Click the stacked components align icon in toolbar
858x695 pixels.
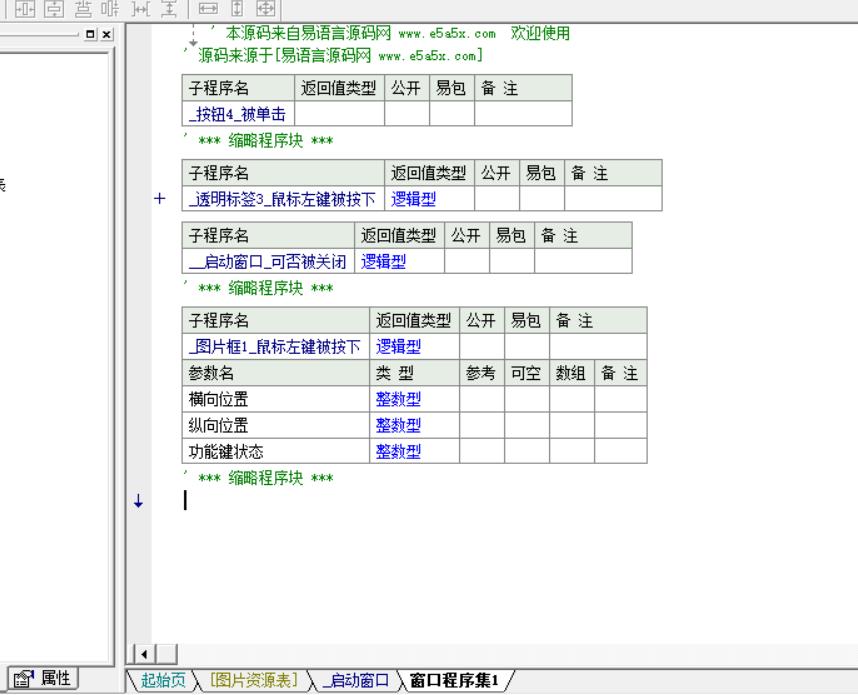point(82,8)
